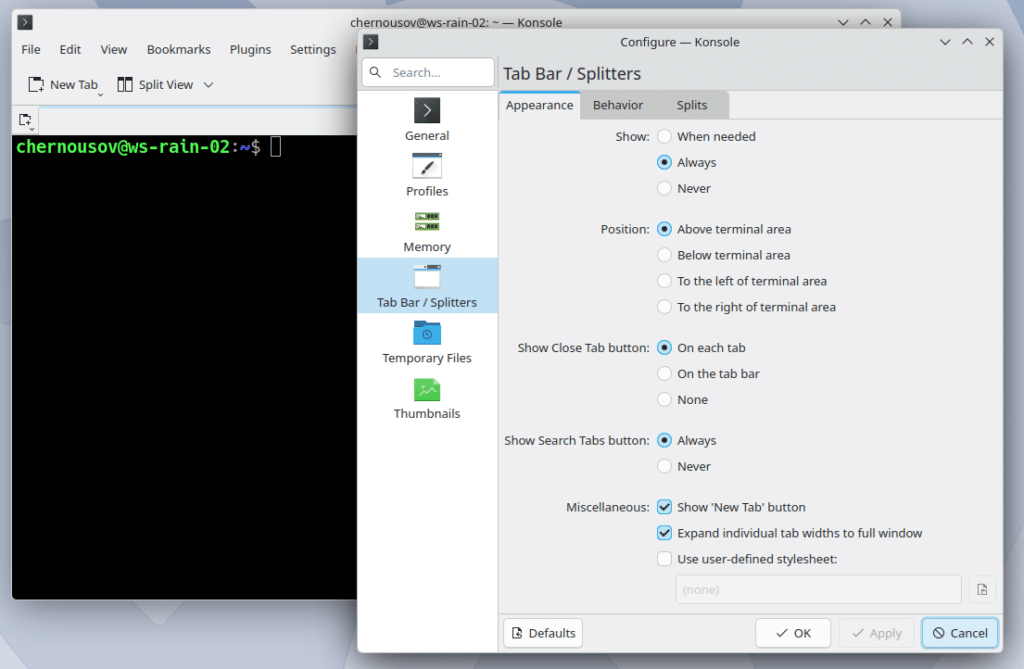Open the Edit menu in Konsole
The width and height of the screenshot is (1024, 669).
70,50
